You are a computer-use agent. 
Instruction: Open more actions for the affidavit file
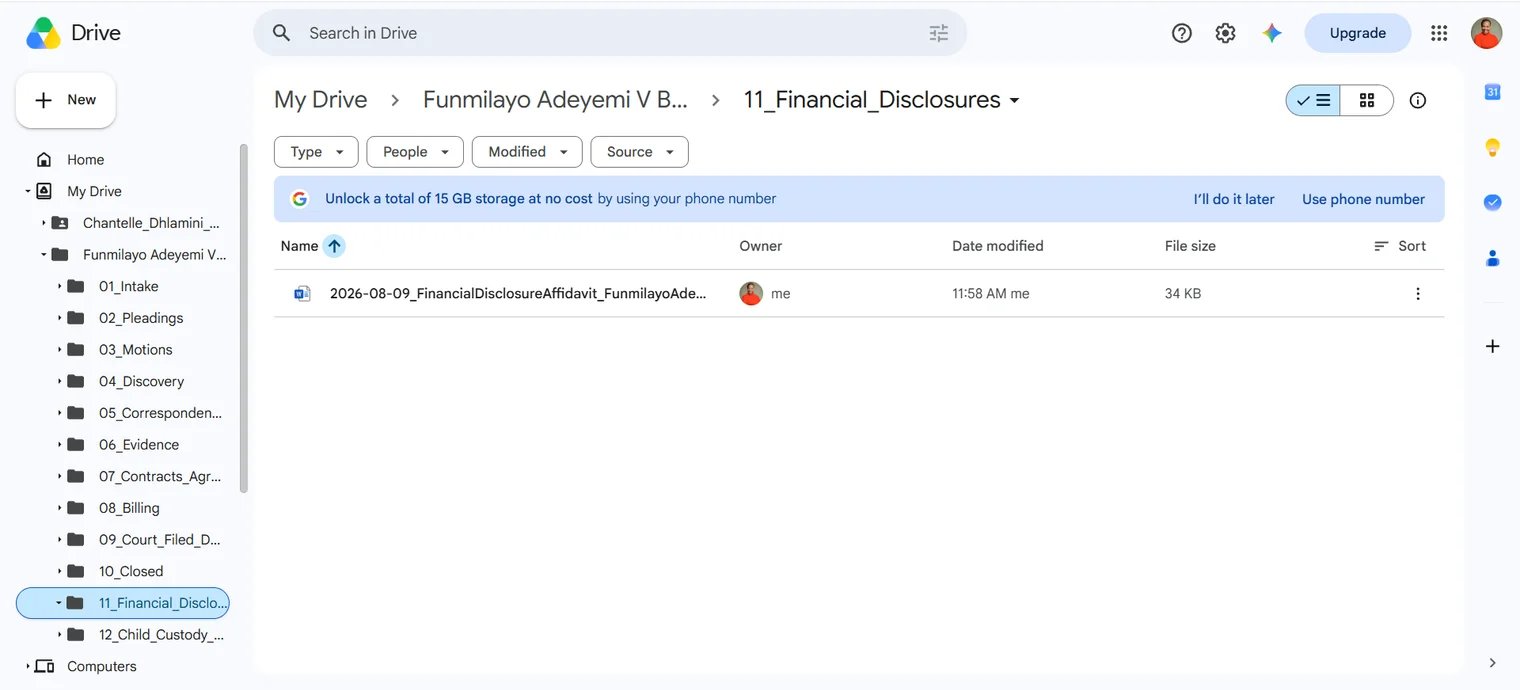tap(1417, 294)
